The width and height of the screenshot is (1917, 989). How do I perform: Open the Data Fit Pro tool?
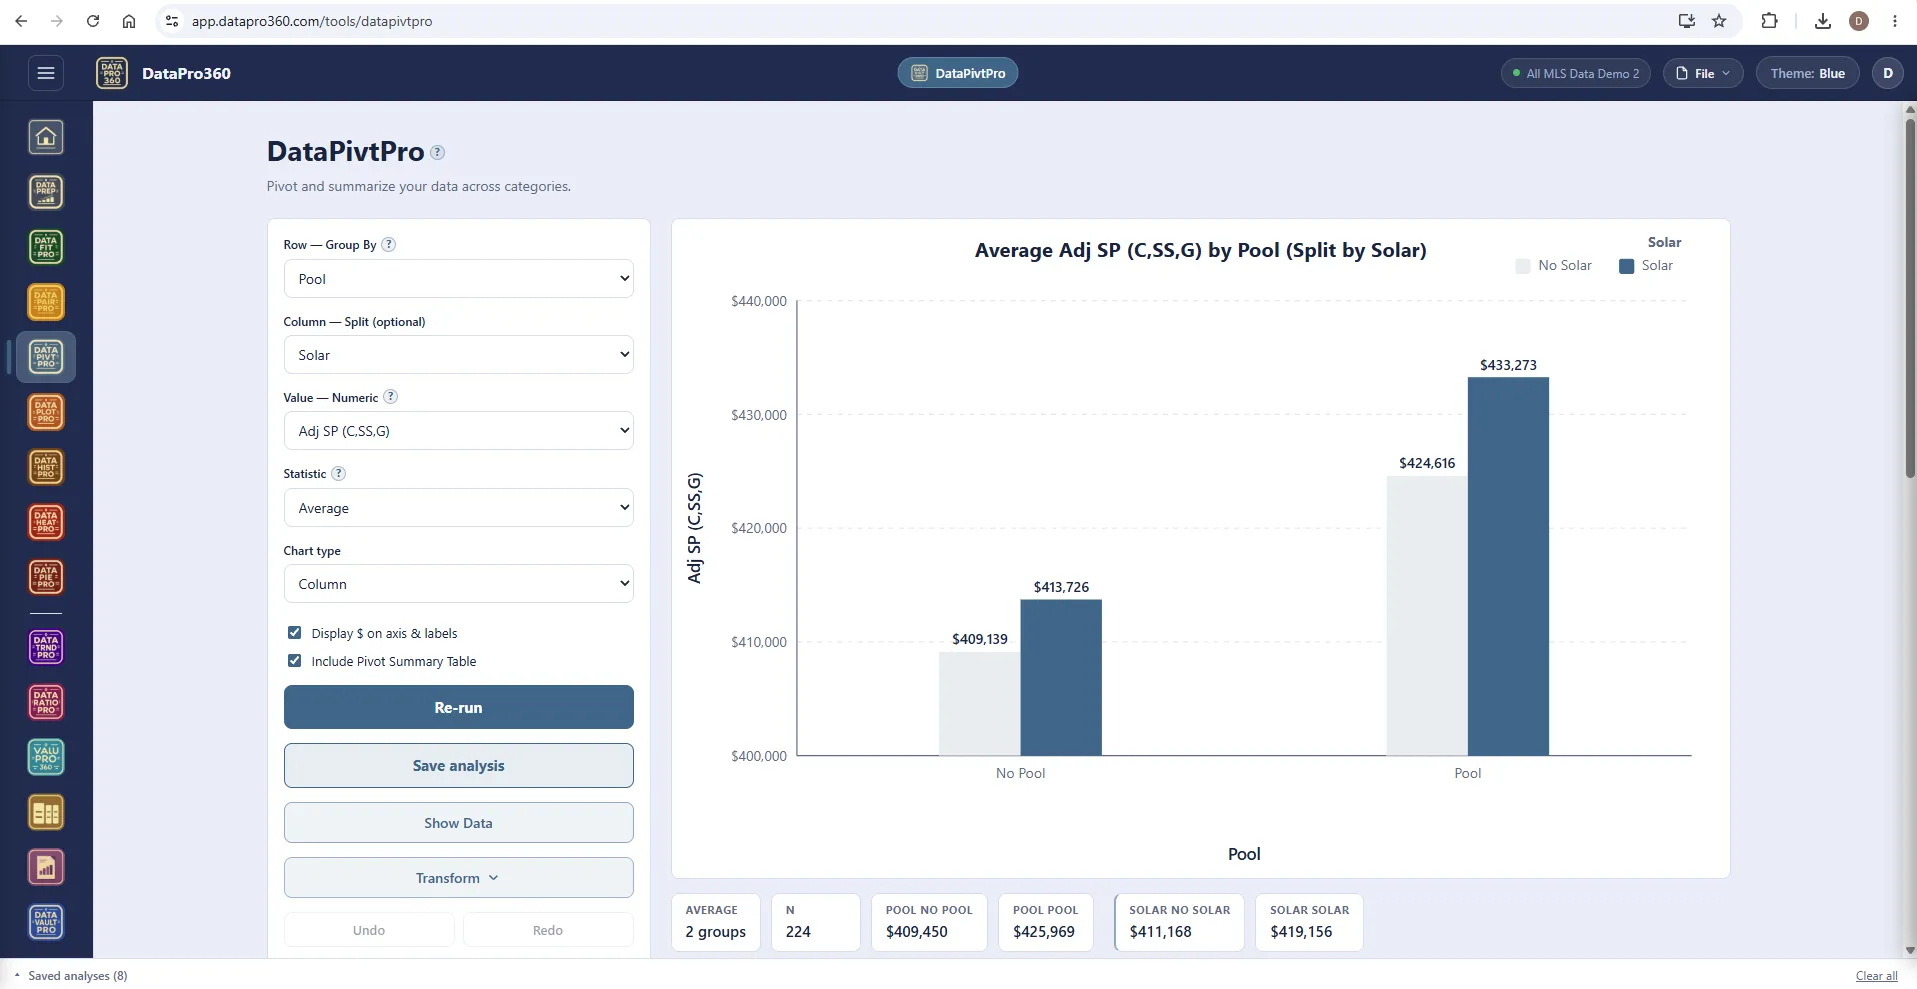(46, 247)
